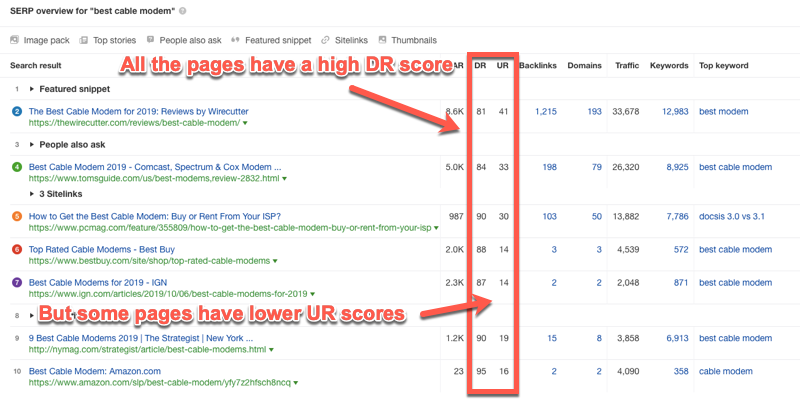Image resolution: width=800 pixels, height=400 pixels.
Task: Expand the People also ask row
Action: pyautogui.click(x=31, y=144)
